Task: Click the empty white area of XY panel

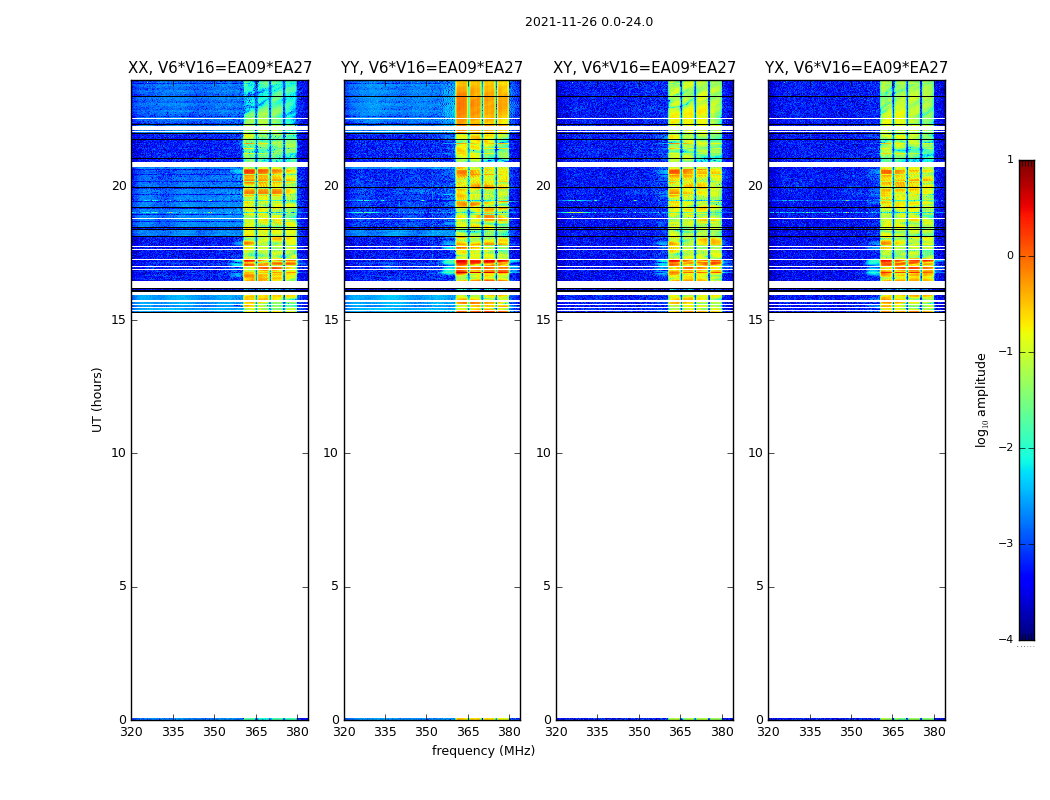Action: click(x=644, y=500)
